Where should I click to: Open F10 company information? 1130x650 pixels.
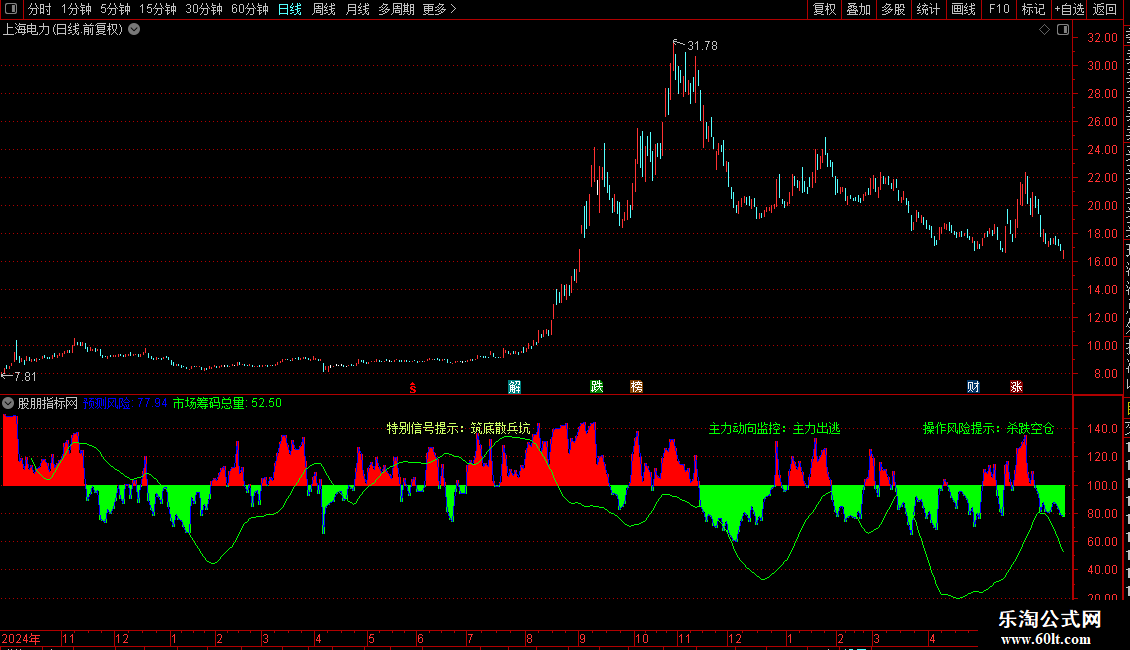coord(999,9)
